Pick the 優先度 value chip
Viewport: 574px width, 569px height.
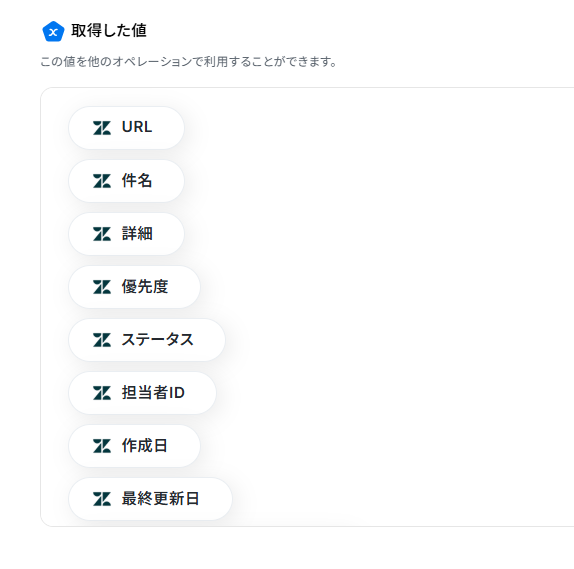pyautogui.click(x=134, y=287)
